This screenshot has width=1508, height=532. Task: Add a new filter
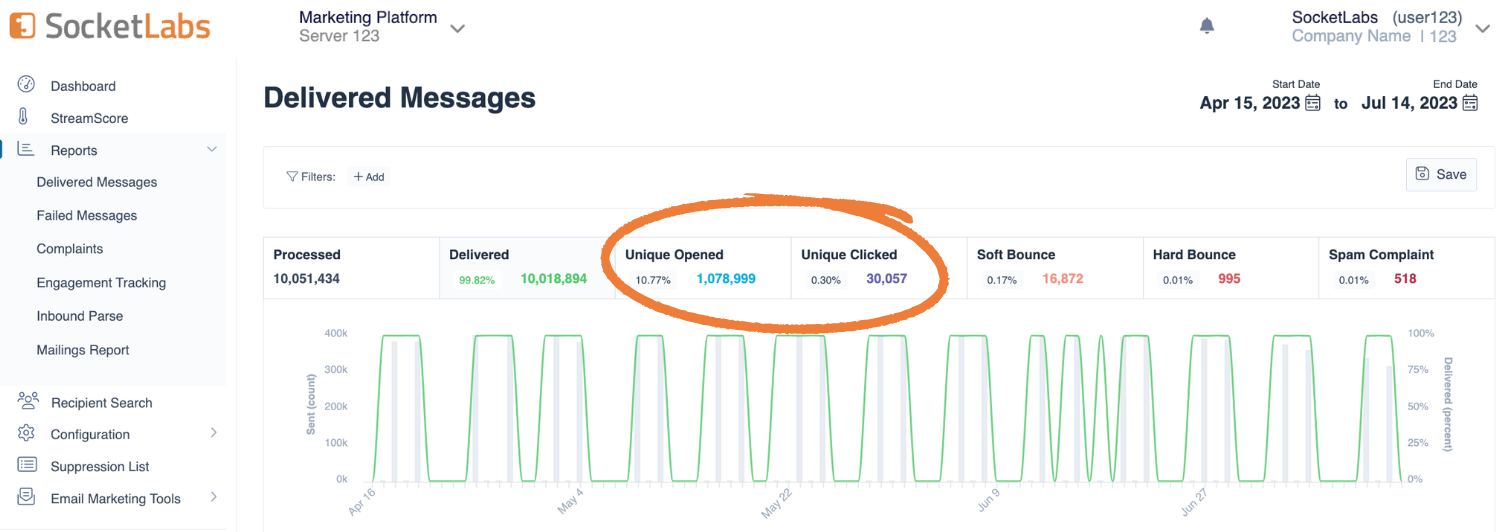[368, 177]
